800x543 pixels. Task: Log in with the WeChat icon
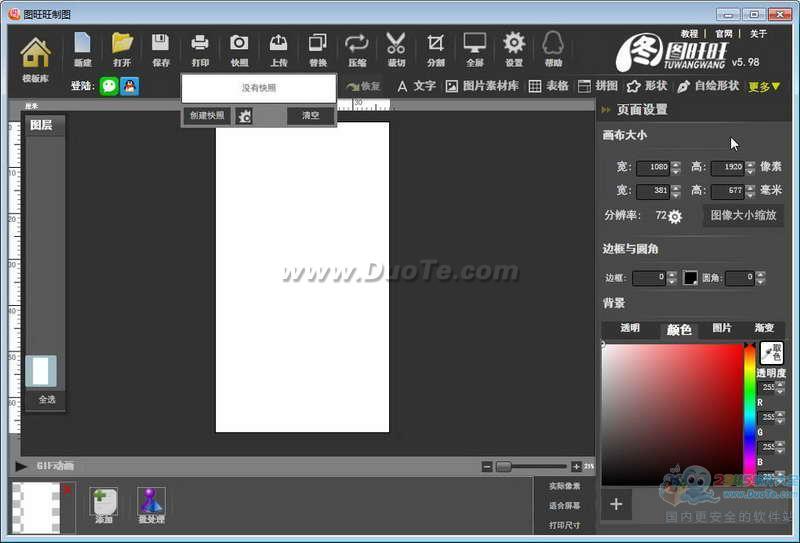(109, 86)
